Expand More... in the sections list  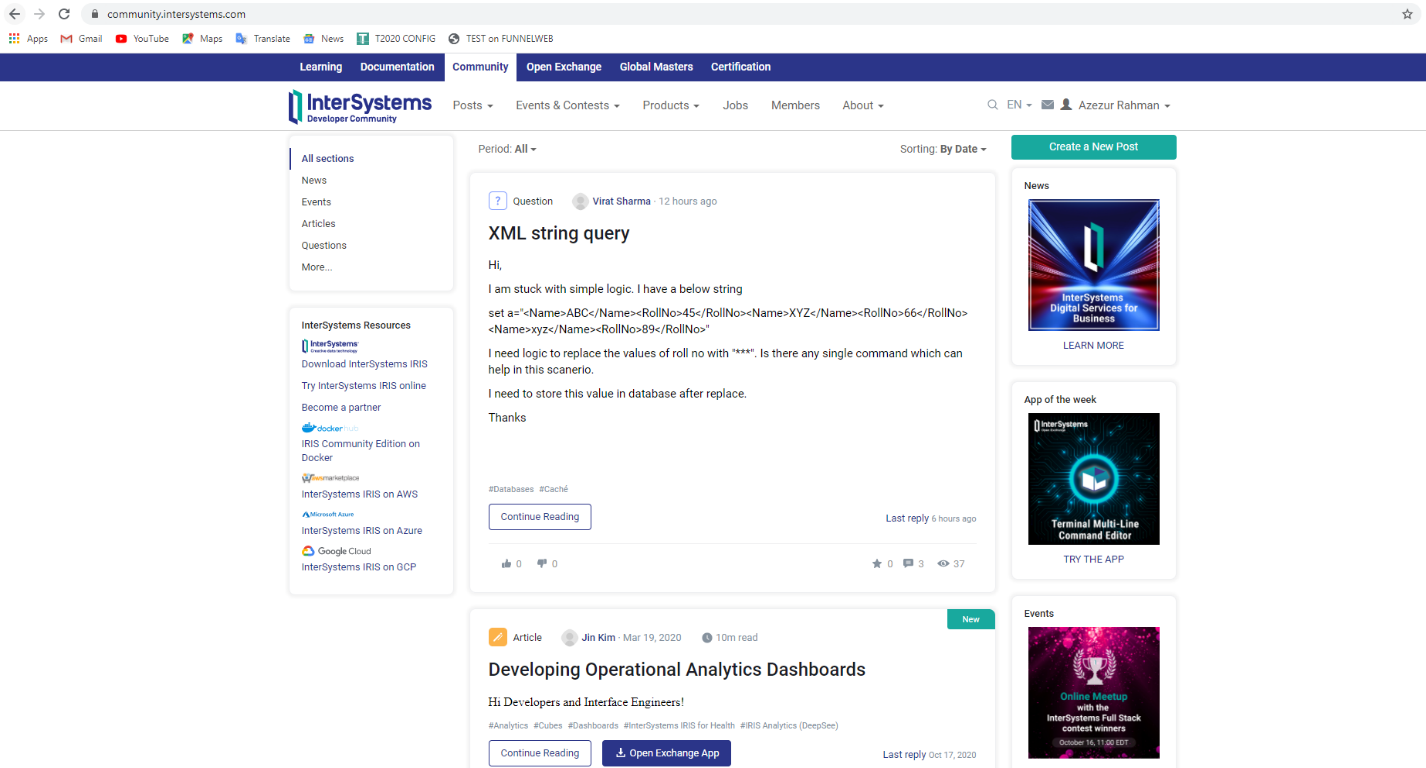click(x=317, y=267)
